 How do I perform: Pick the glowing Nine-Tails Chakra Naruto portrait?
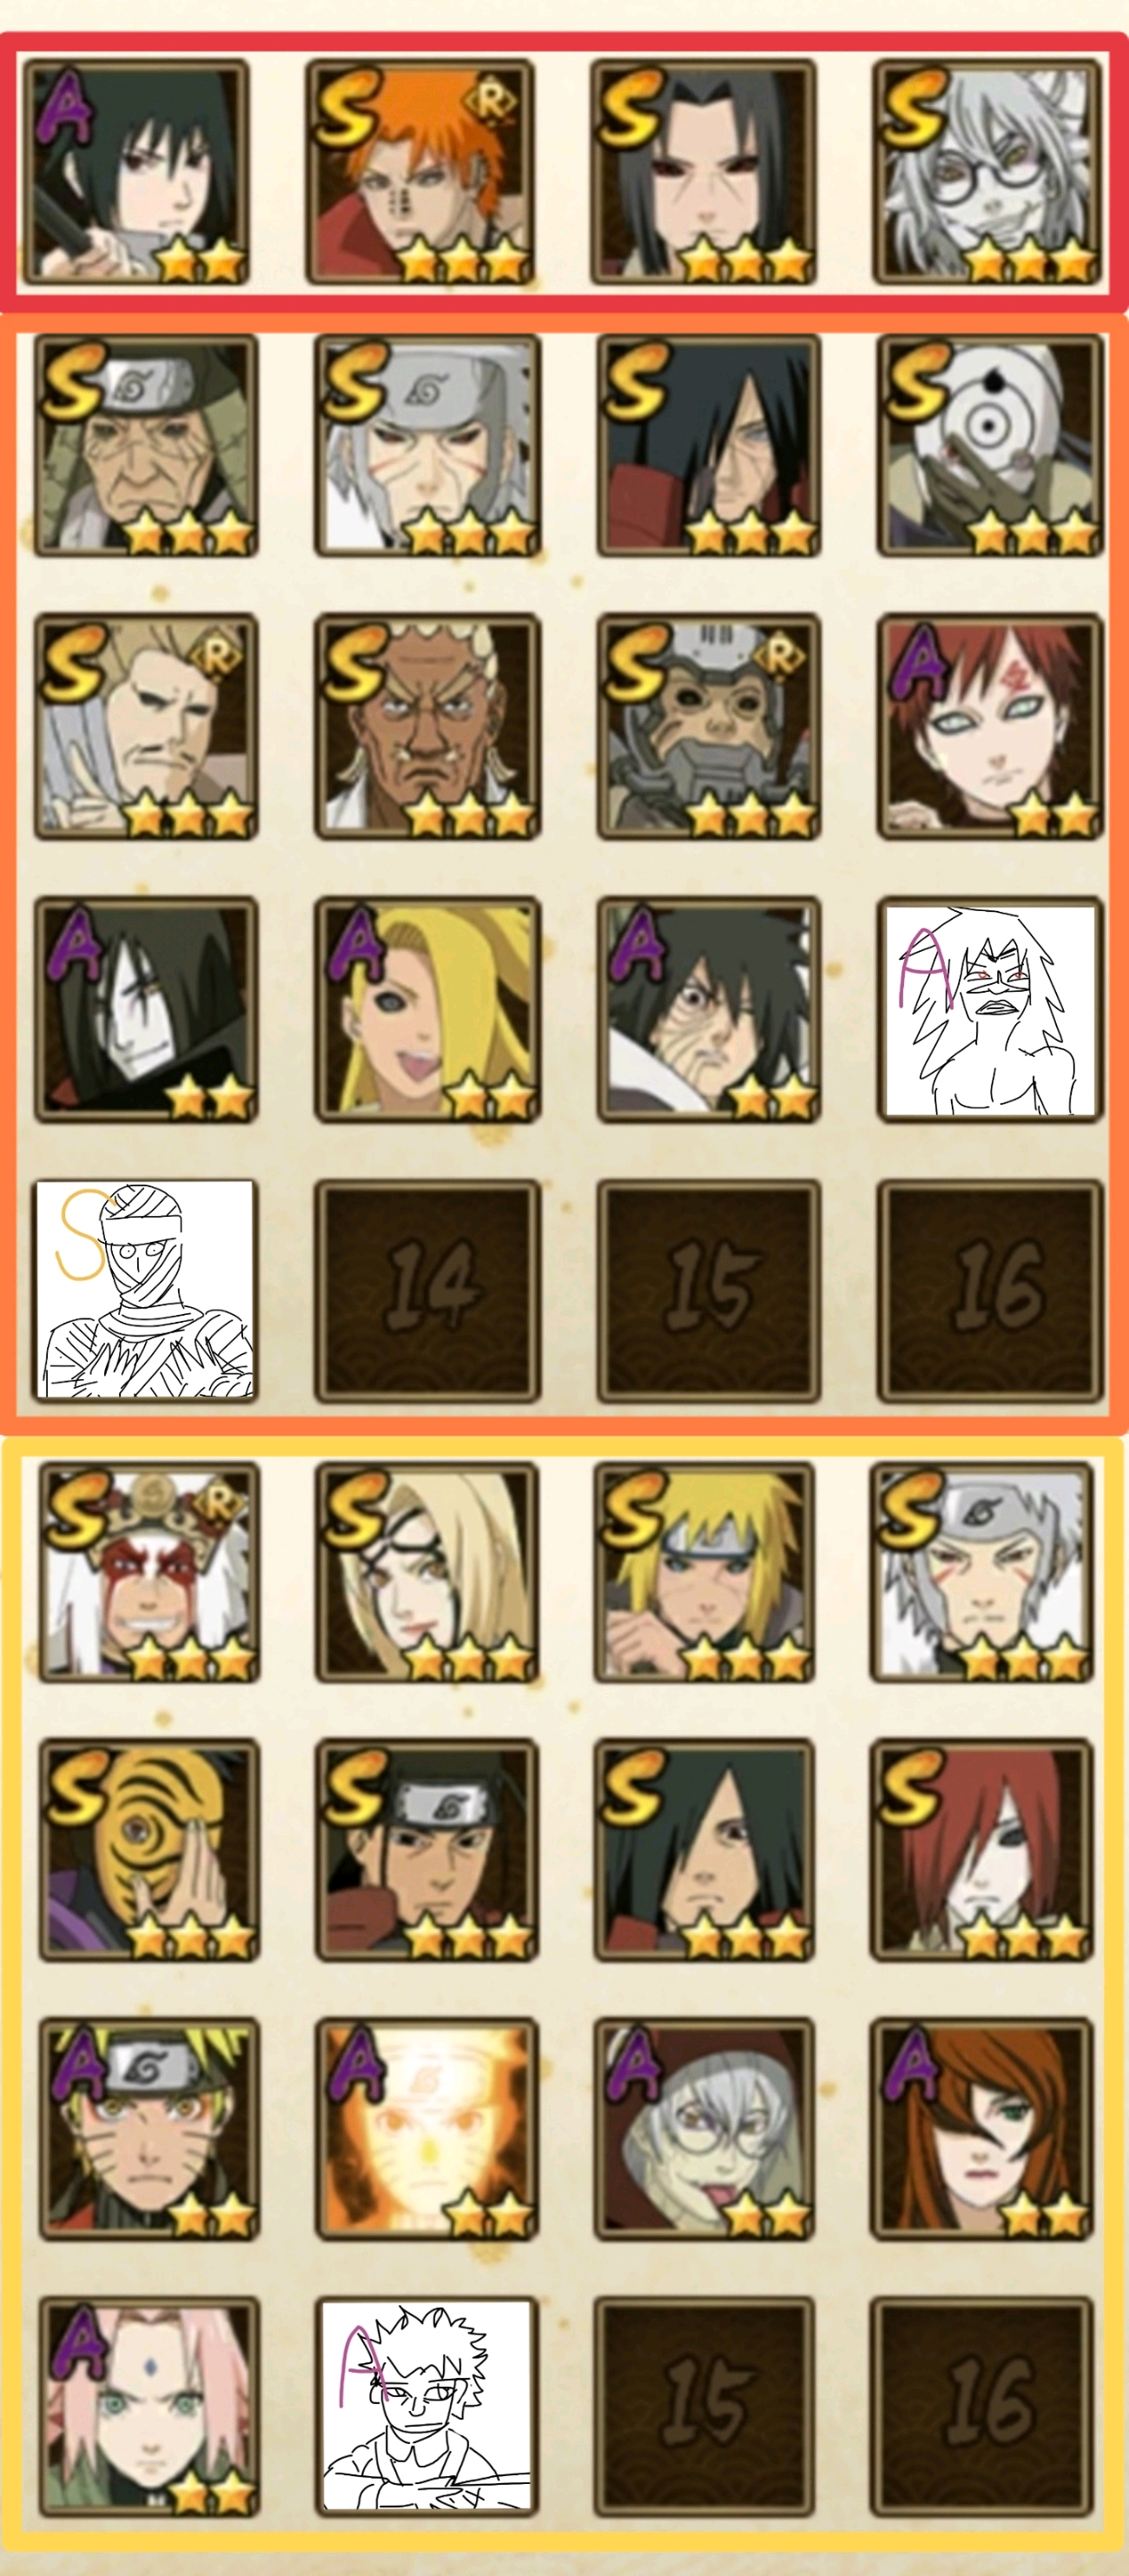click(x=427, y=2129)
